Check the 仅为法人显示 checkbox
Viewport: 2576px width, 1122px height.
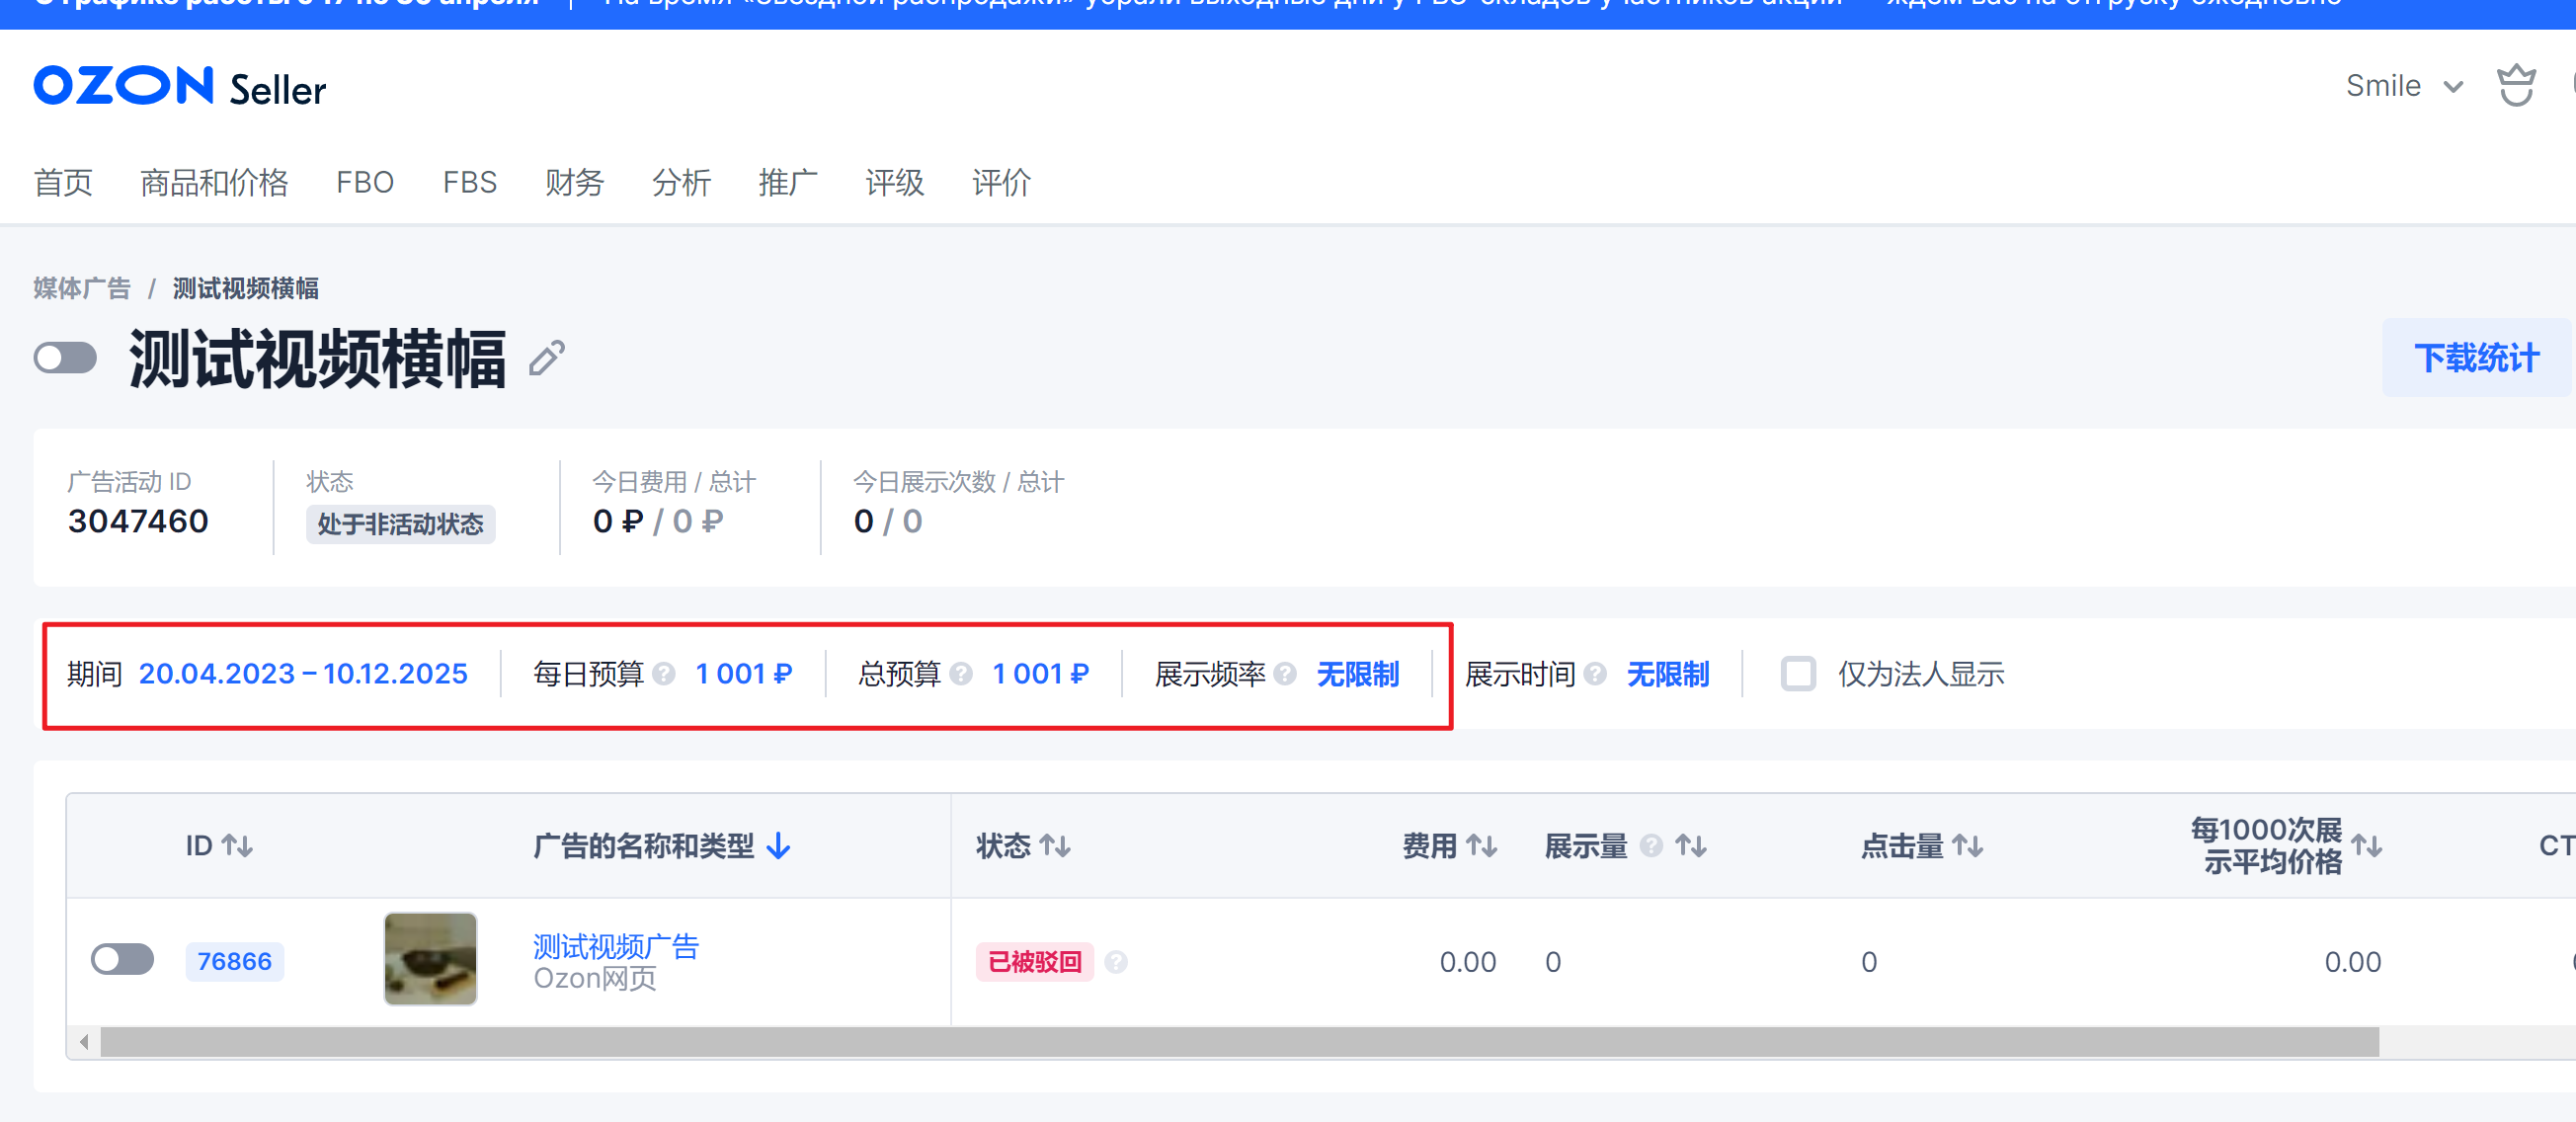pyautogui.click(x=1797, y=674)
